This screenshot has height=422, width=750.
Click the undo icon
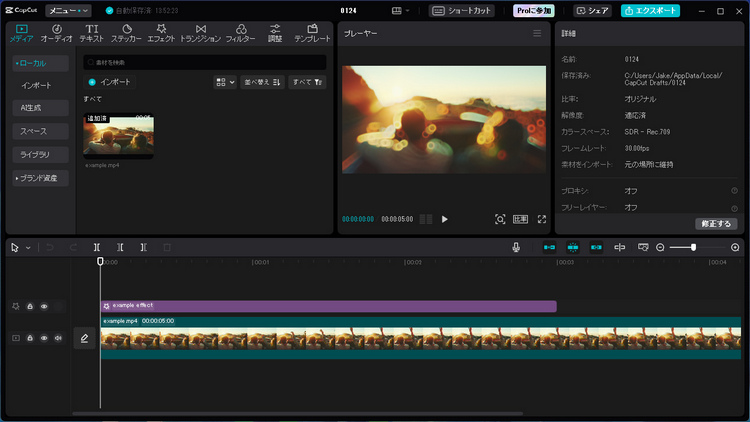pos(49,247)
